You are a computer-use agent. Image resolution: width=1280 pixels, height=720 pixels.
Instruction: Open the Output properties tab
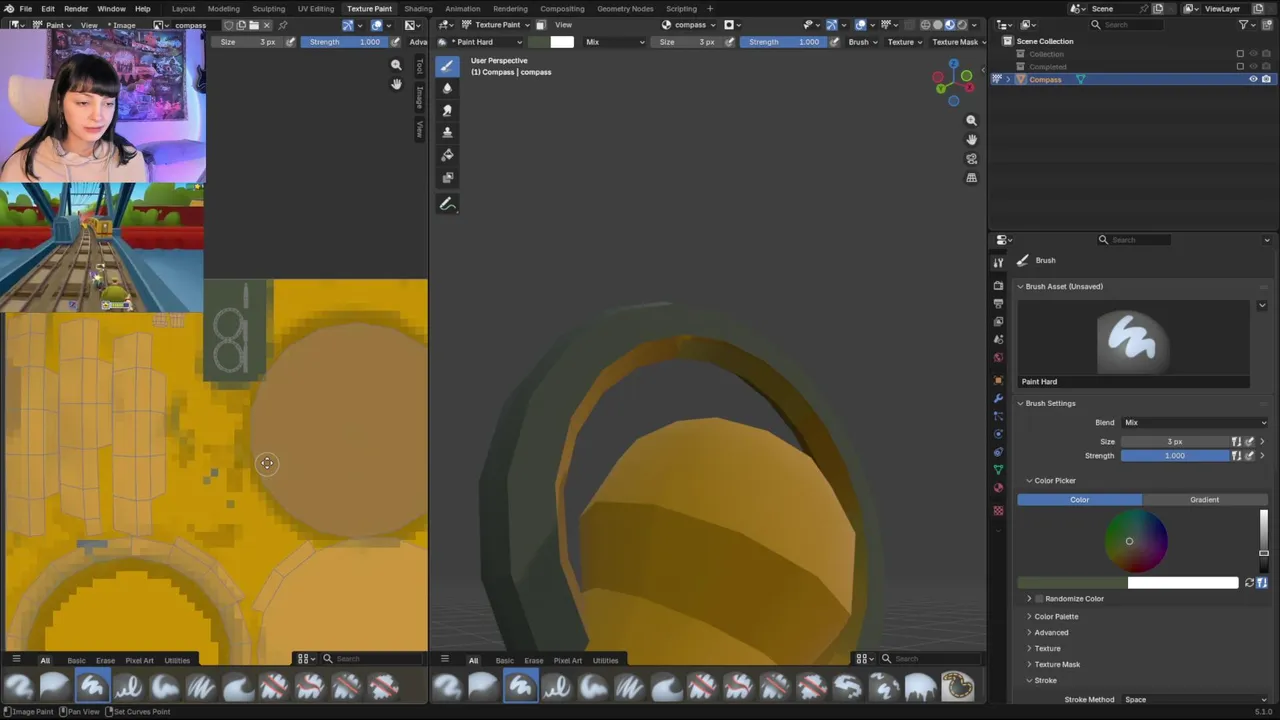pyautogui.click(x=998, y=303)
